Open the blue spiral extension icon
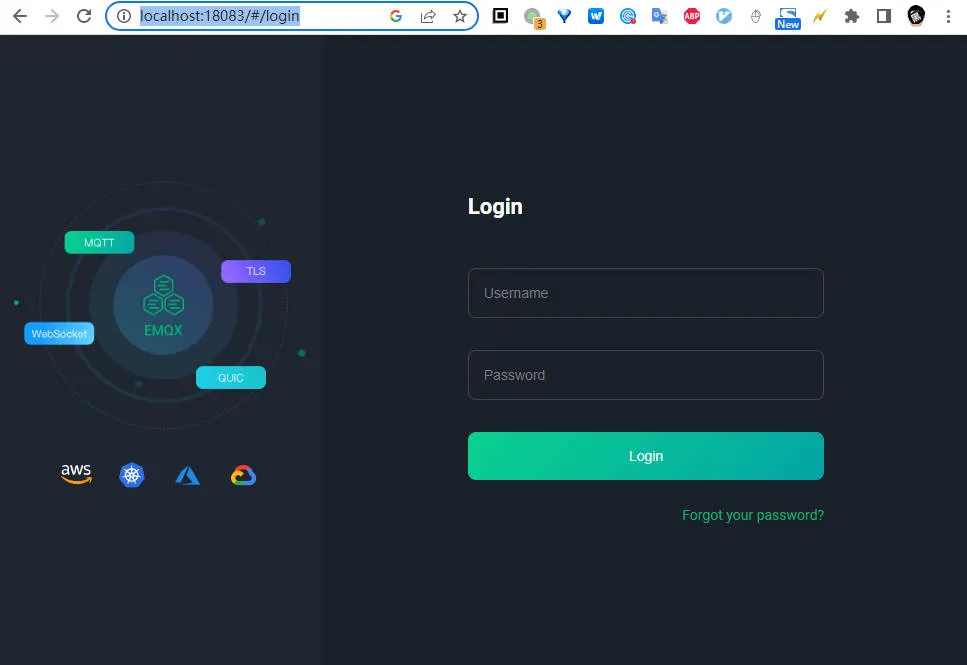The height and width of the screenshot is (665, 967). pyautogui.click(x=628, y=17)
